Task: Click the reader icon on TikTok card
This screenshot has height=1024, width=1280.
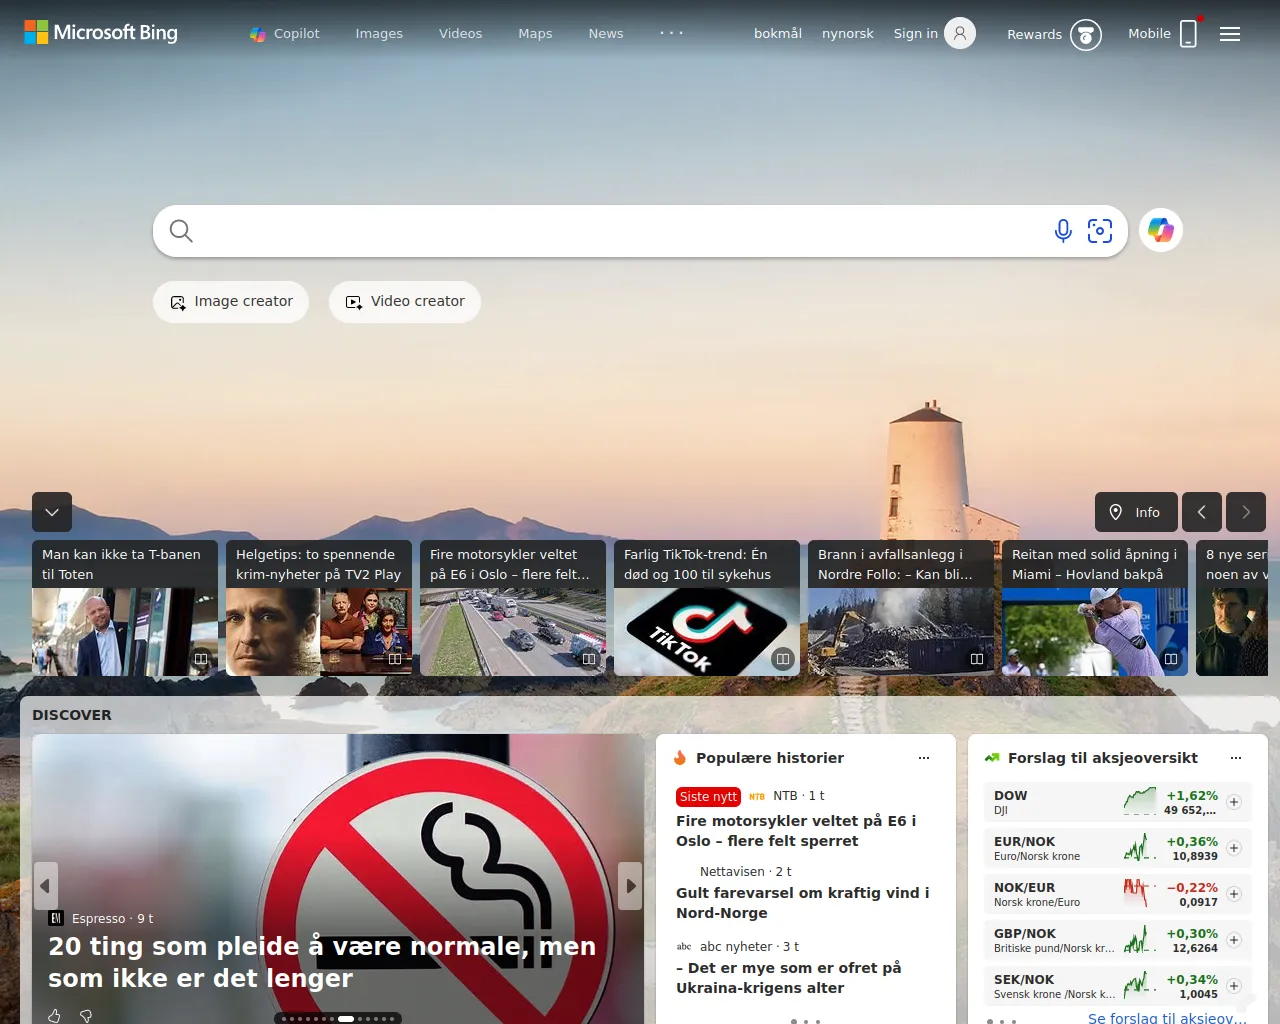Action: (x=783, y=659)
